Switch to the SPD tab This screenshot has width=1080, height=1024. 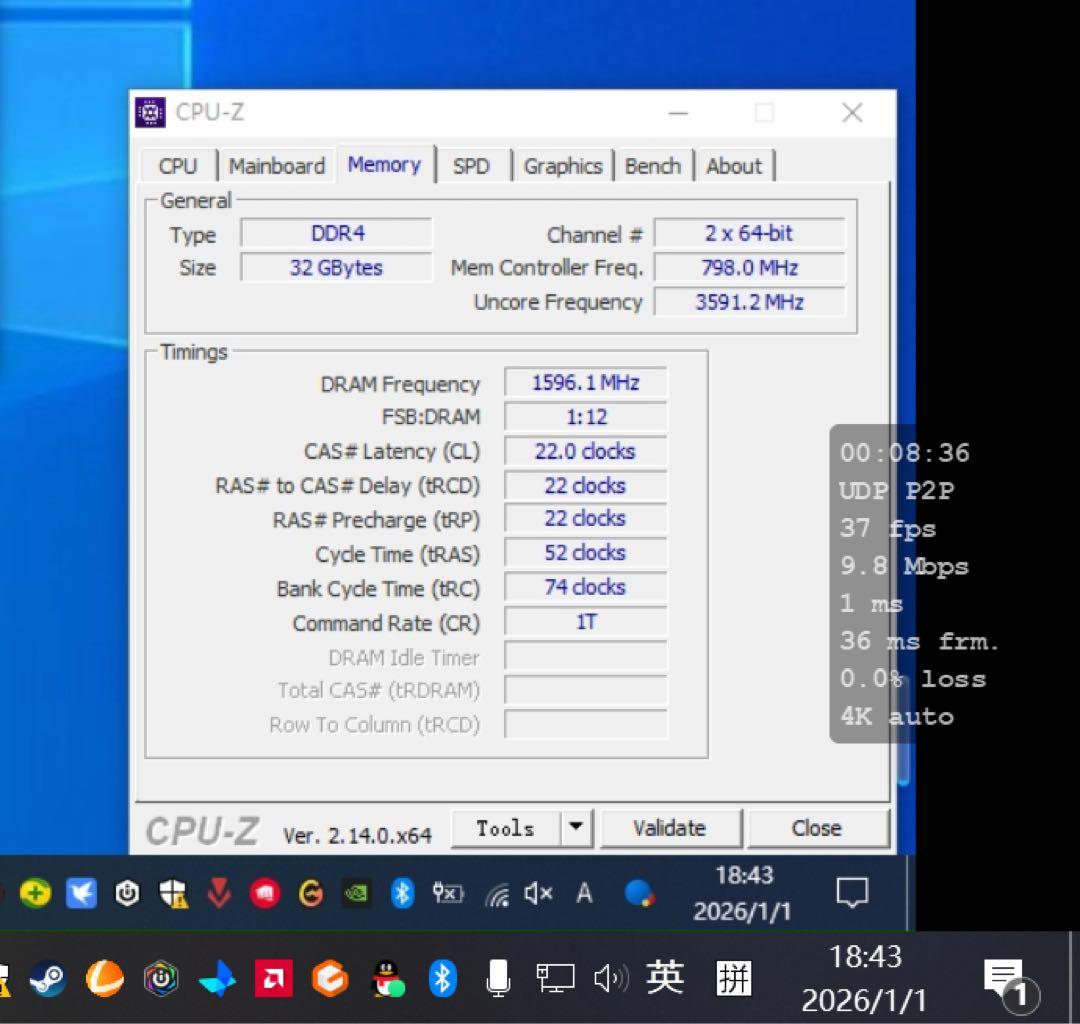tap(472, 165)
